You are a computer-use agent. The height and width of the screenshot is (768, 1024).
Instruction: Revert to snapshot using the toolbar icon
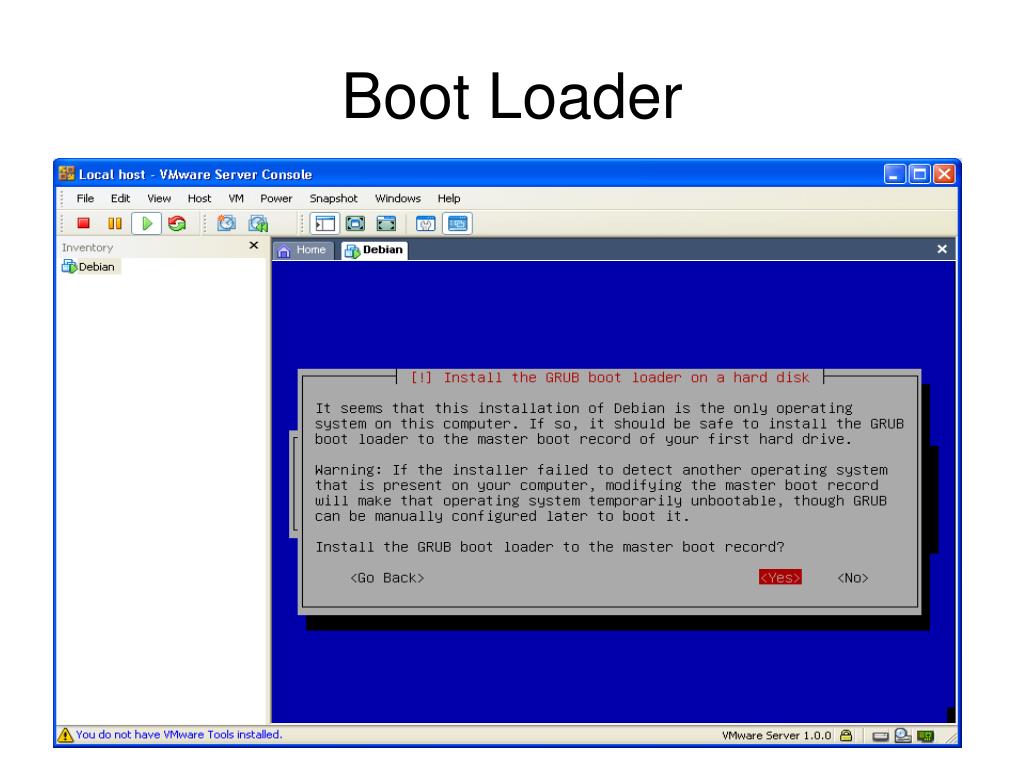click(259, 223)
